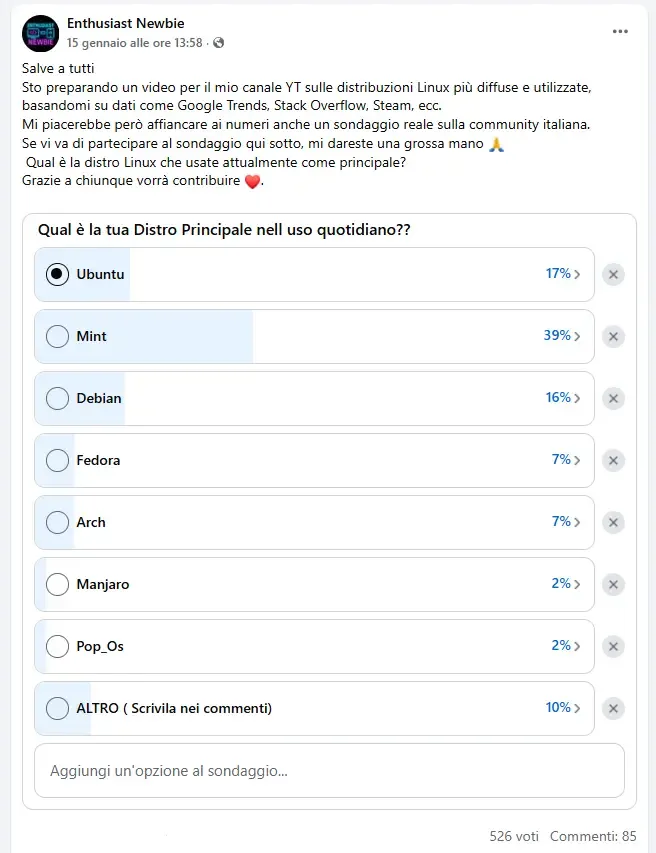View the 526 voti list
The height and width of the screenshot is (853, 656).
[514, 835]
